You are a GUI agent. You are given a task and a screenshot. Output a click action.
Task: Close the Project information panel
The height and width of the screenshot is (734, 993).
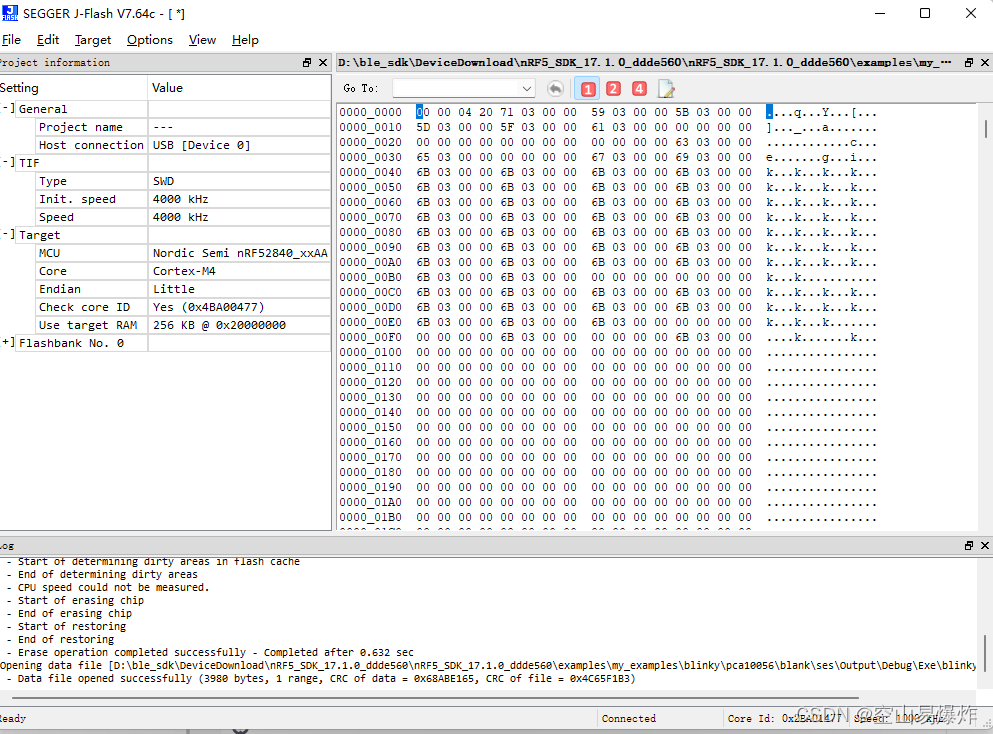click(x=323, y=62)
